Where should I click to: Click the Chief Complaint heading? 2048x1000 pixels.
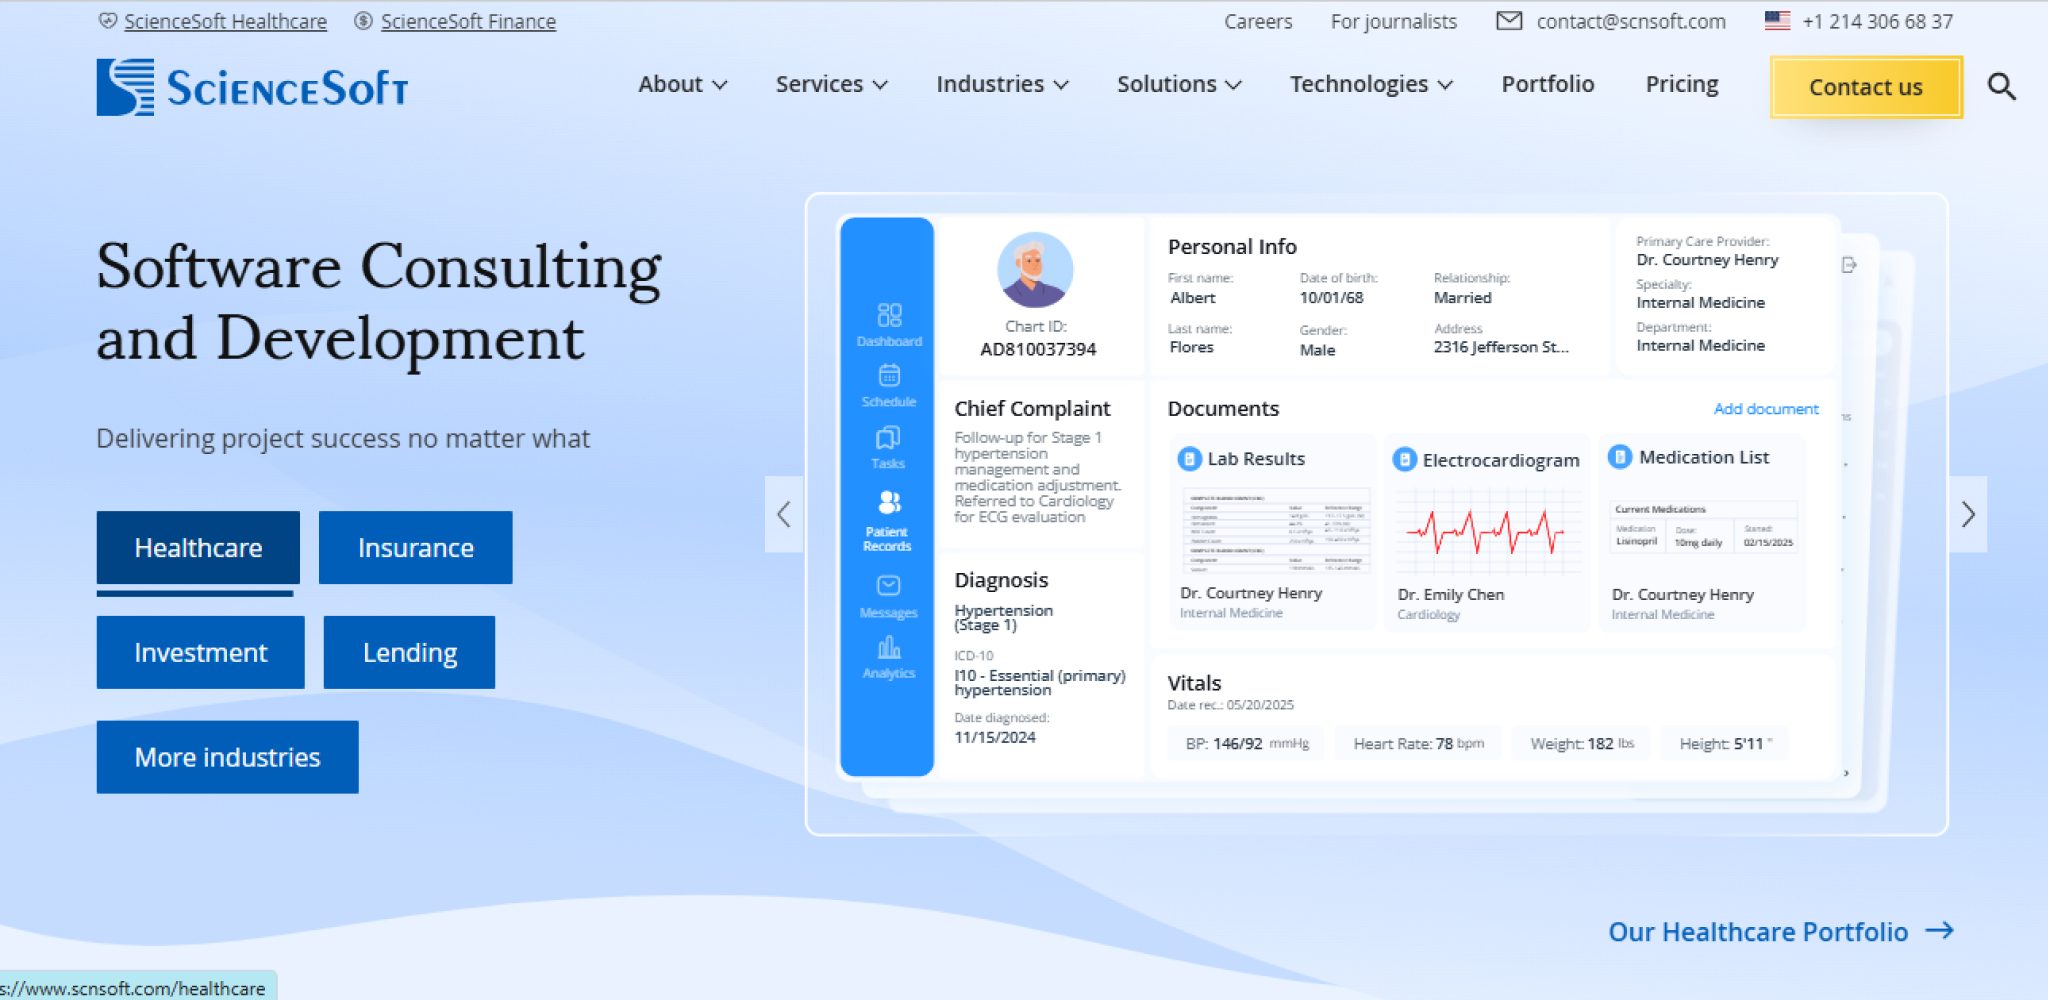pos(1032,408)
